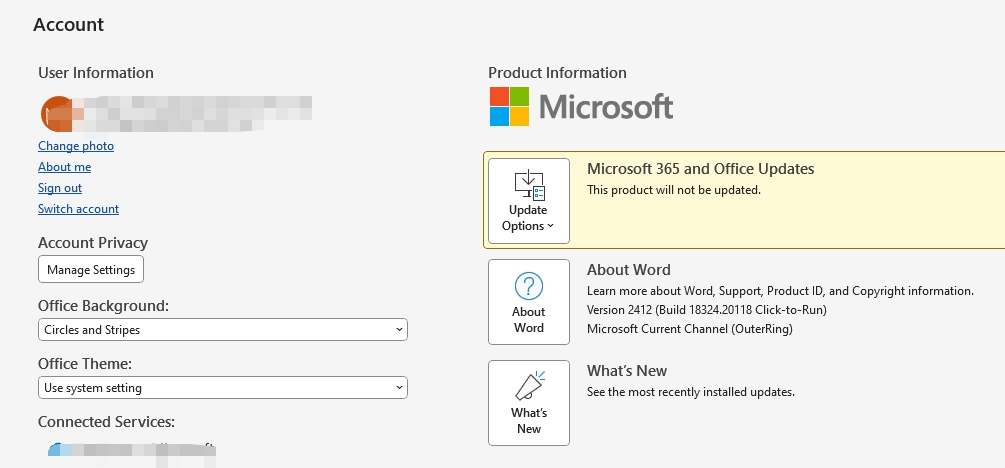Click the Sign out link

(x=60, y=188)
